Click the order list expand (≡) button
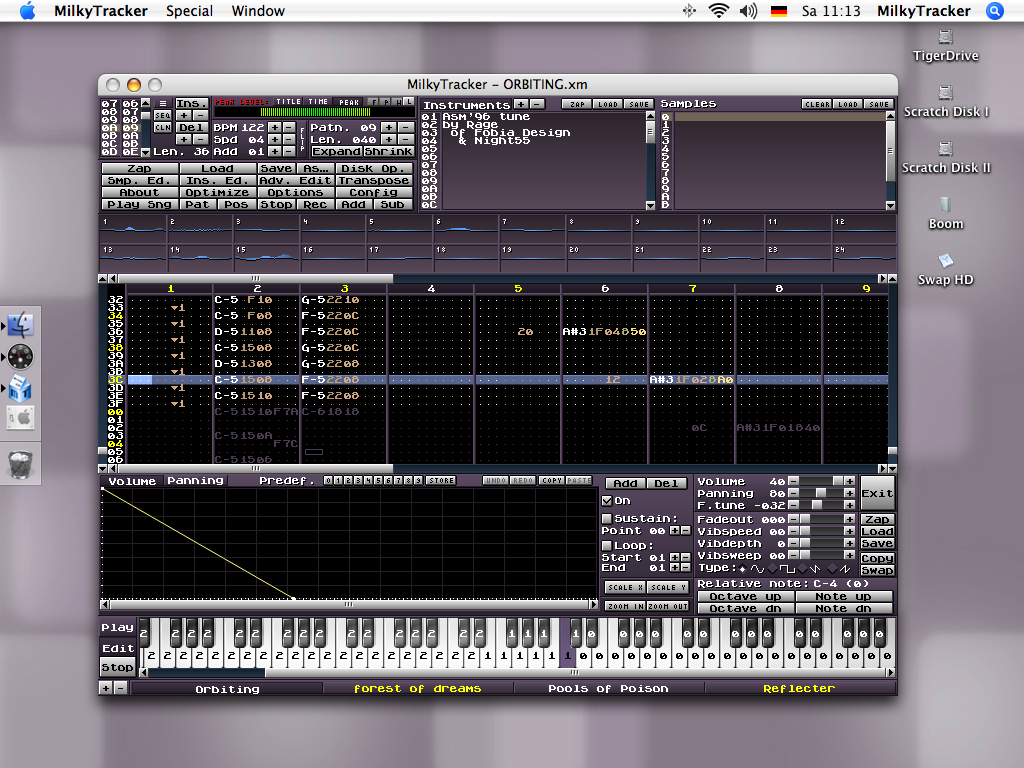The width and height of the screenshot is (1024, 768). pyautogui.click(x=163, y=103)
